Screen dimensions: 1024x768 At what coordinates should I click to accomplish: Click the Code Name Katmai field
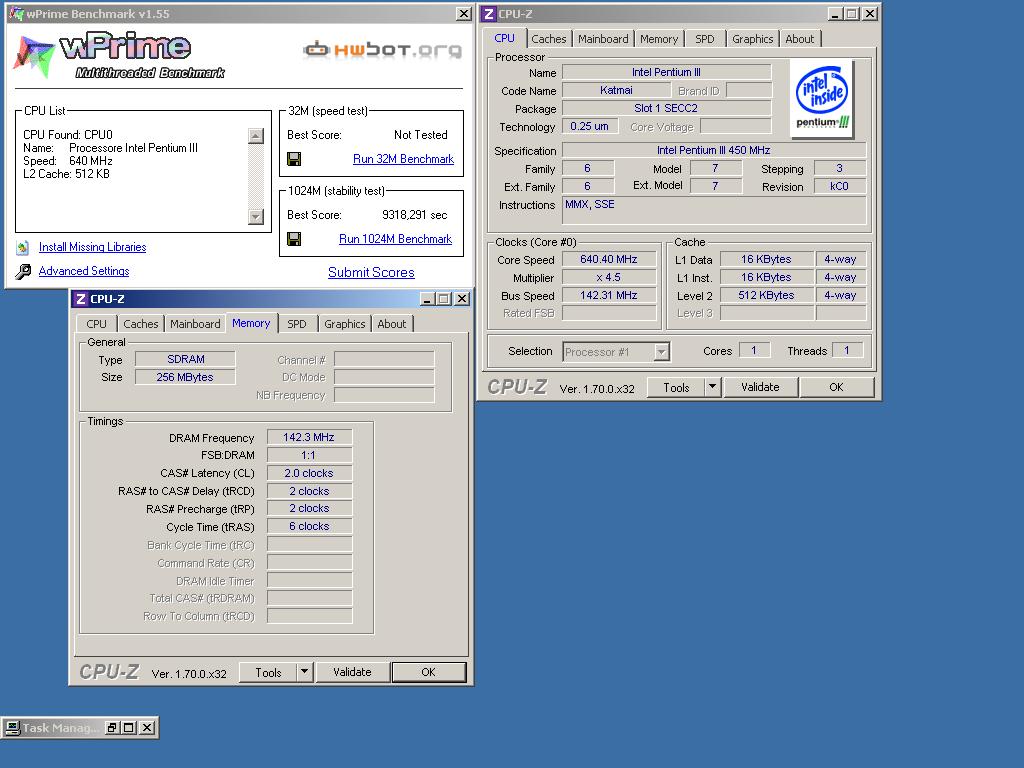[616, 91]
